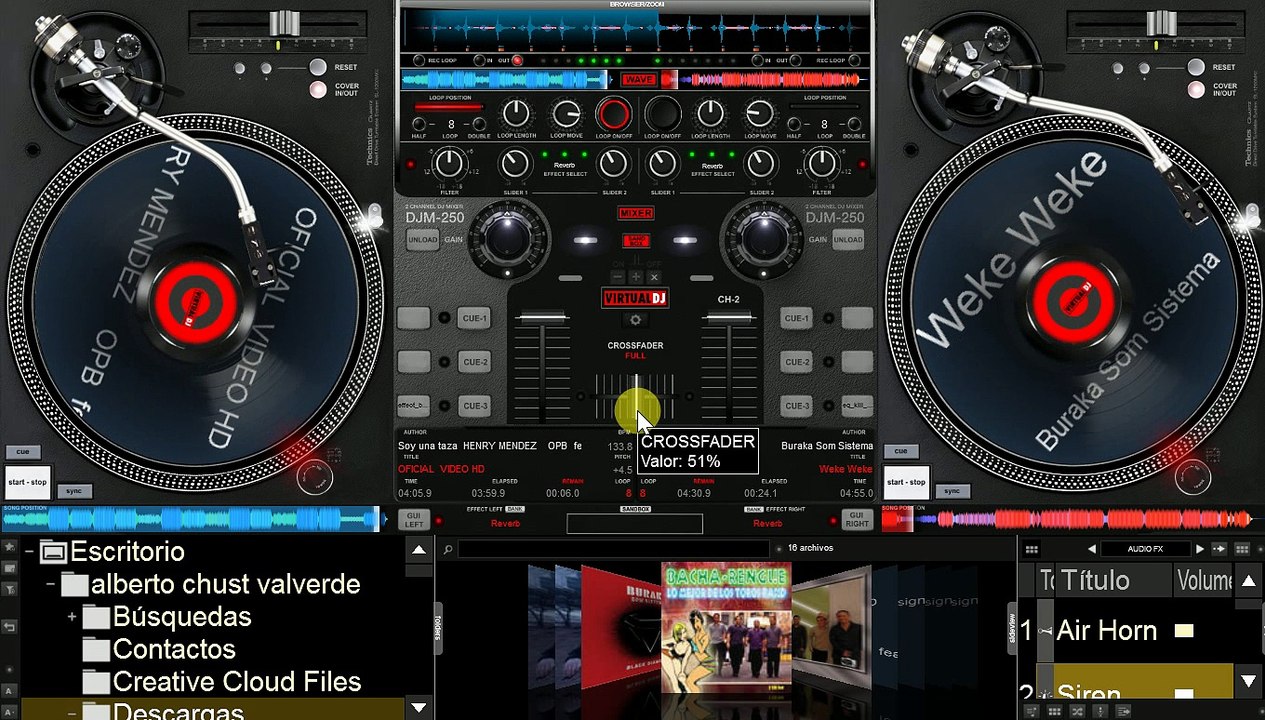Click right turntable RESET button

click(1197, 67)
